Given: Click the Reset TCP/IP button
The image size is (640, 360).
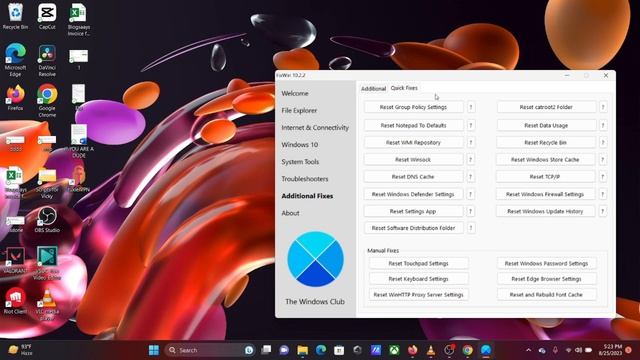Looking at the screenshot, I should [546, 177].
